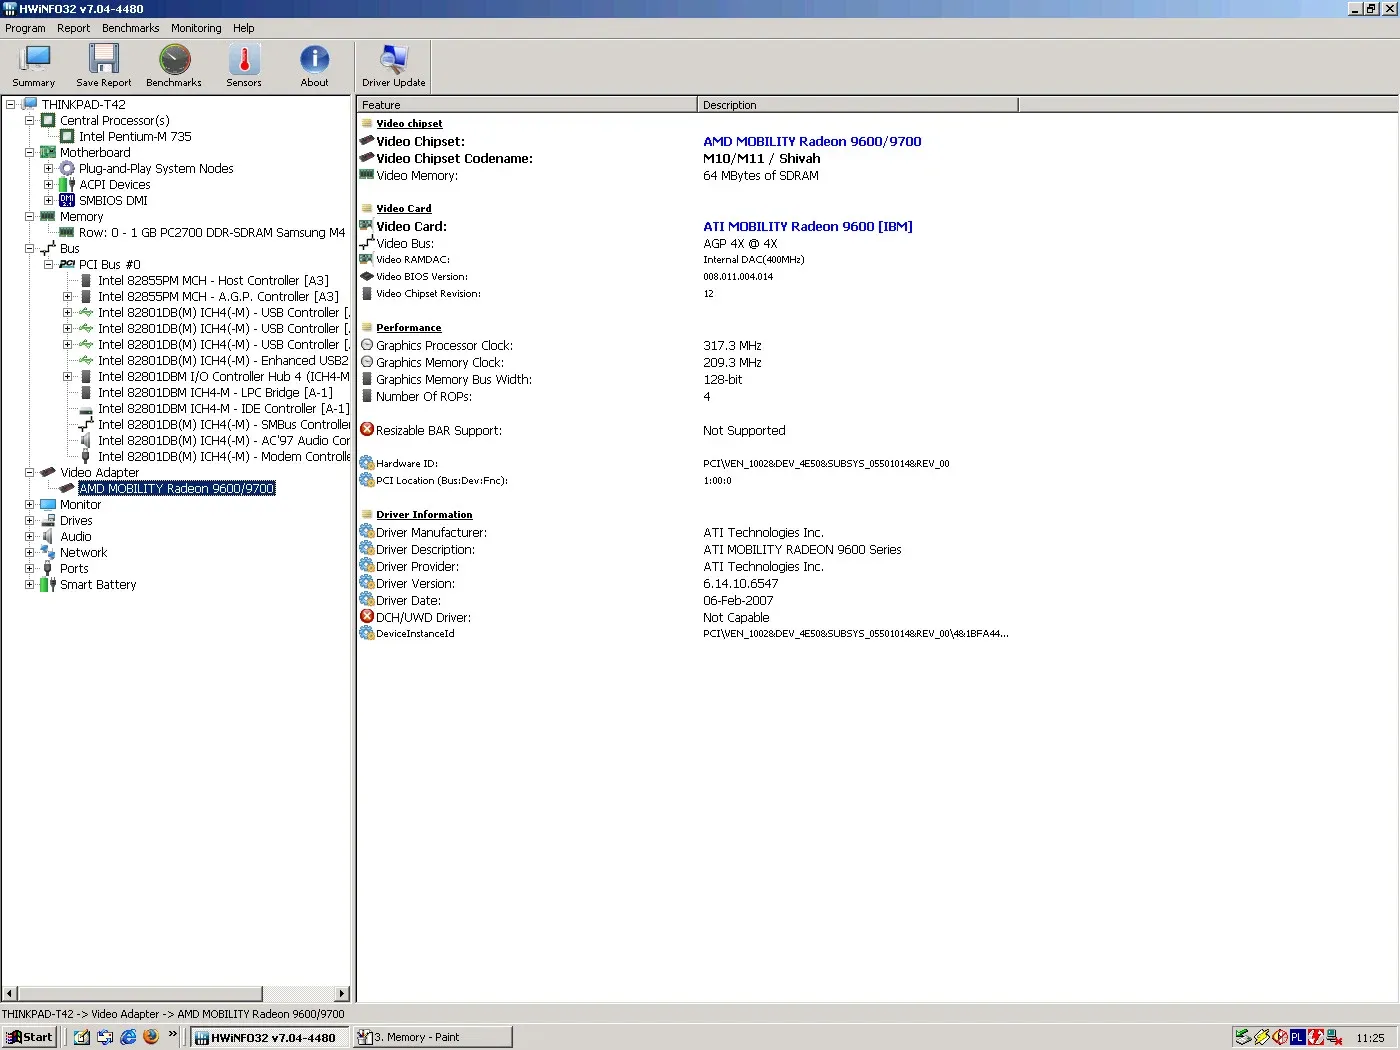Open the Benchmarks menu
Viewport: 1400px width, 1050px height.
(130, 28)
